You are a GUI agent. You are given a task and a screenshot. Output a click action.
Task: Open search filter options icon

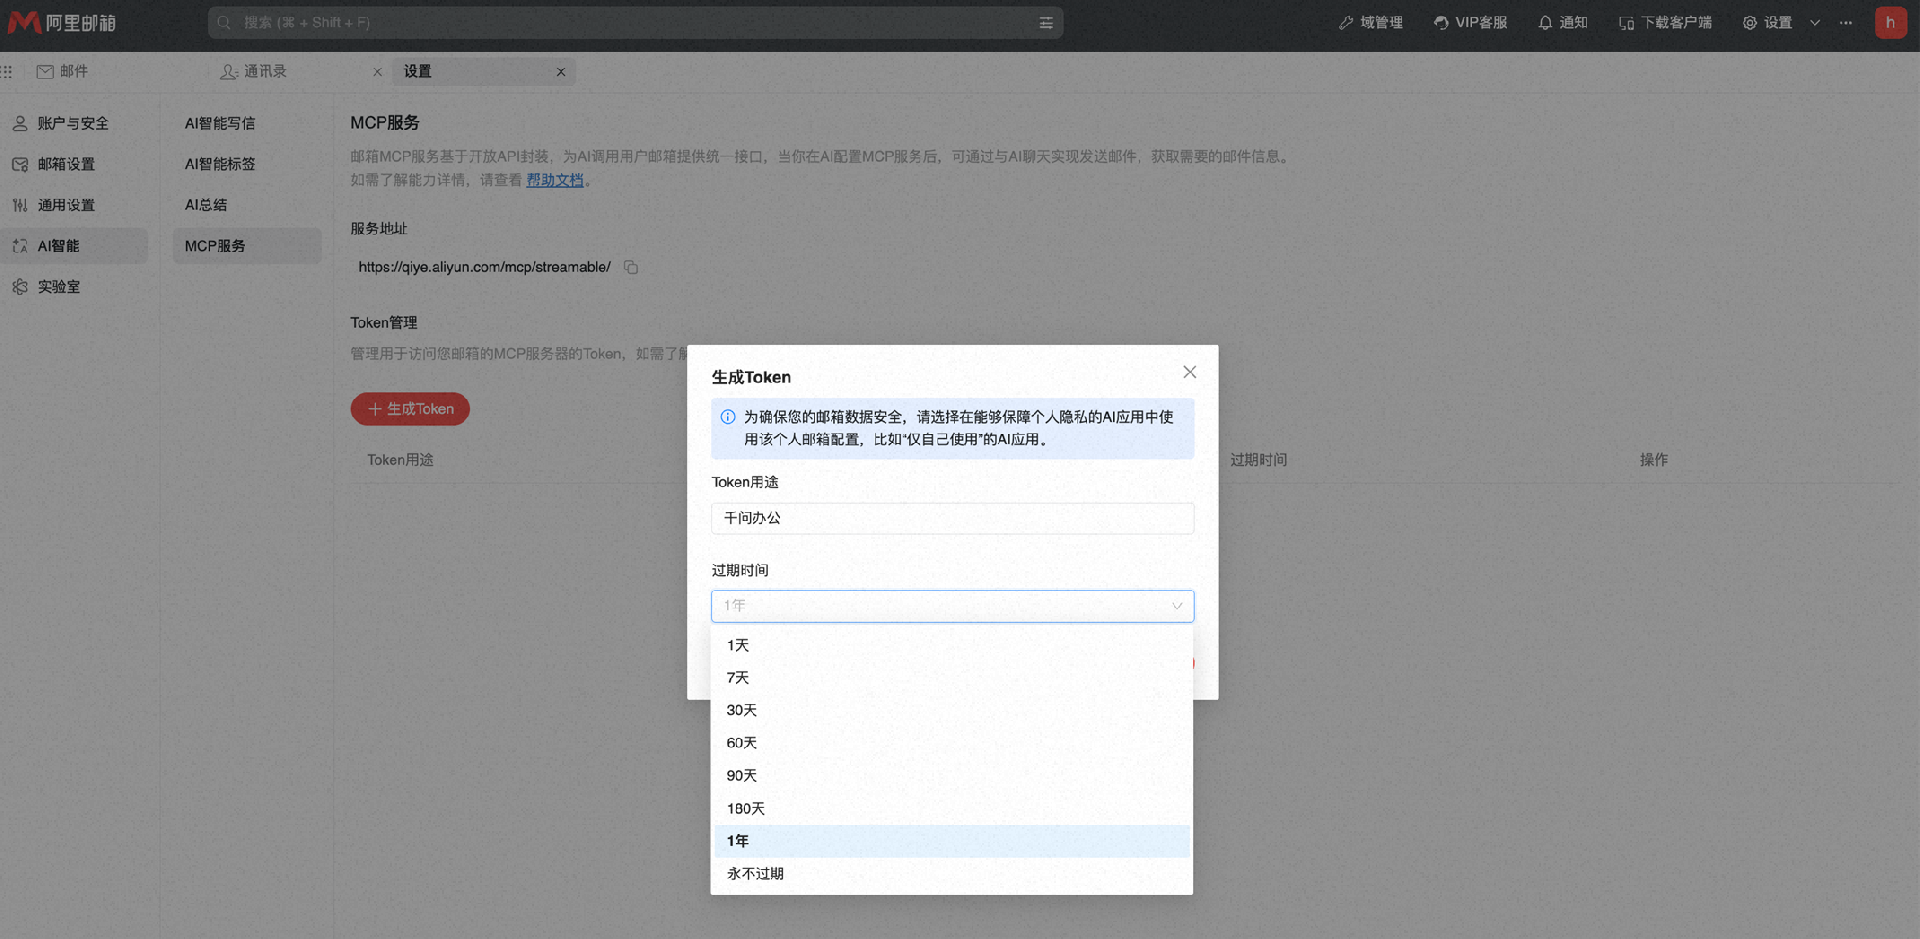tap(1046, 23)
